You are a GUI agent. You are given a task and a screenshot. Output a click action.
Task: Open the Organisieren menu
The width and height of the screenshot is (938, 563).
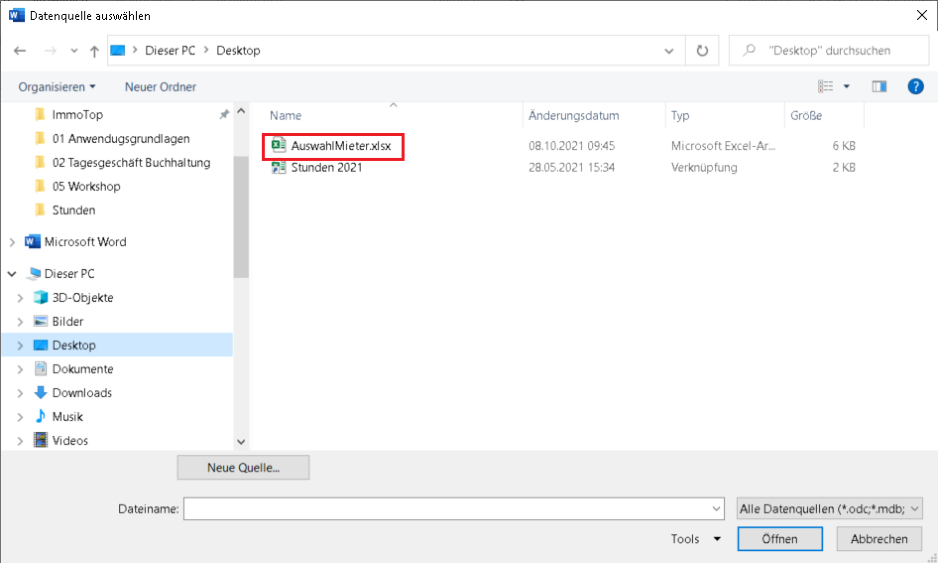coord(57,87)
